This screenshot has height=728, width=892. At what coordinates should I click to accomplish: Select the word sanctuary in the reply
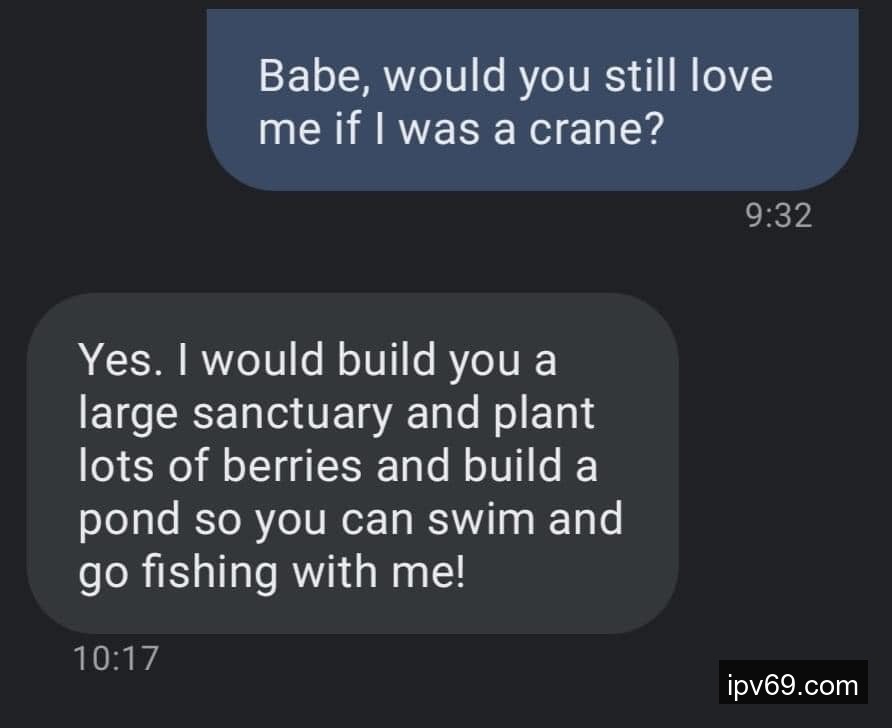[288, 415]
